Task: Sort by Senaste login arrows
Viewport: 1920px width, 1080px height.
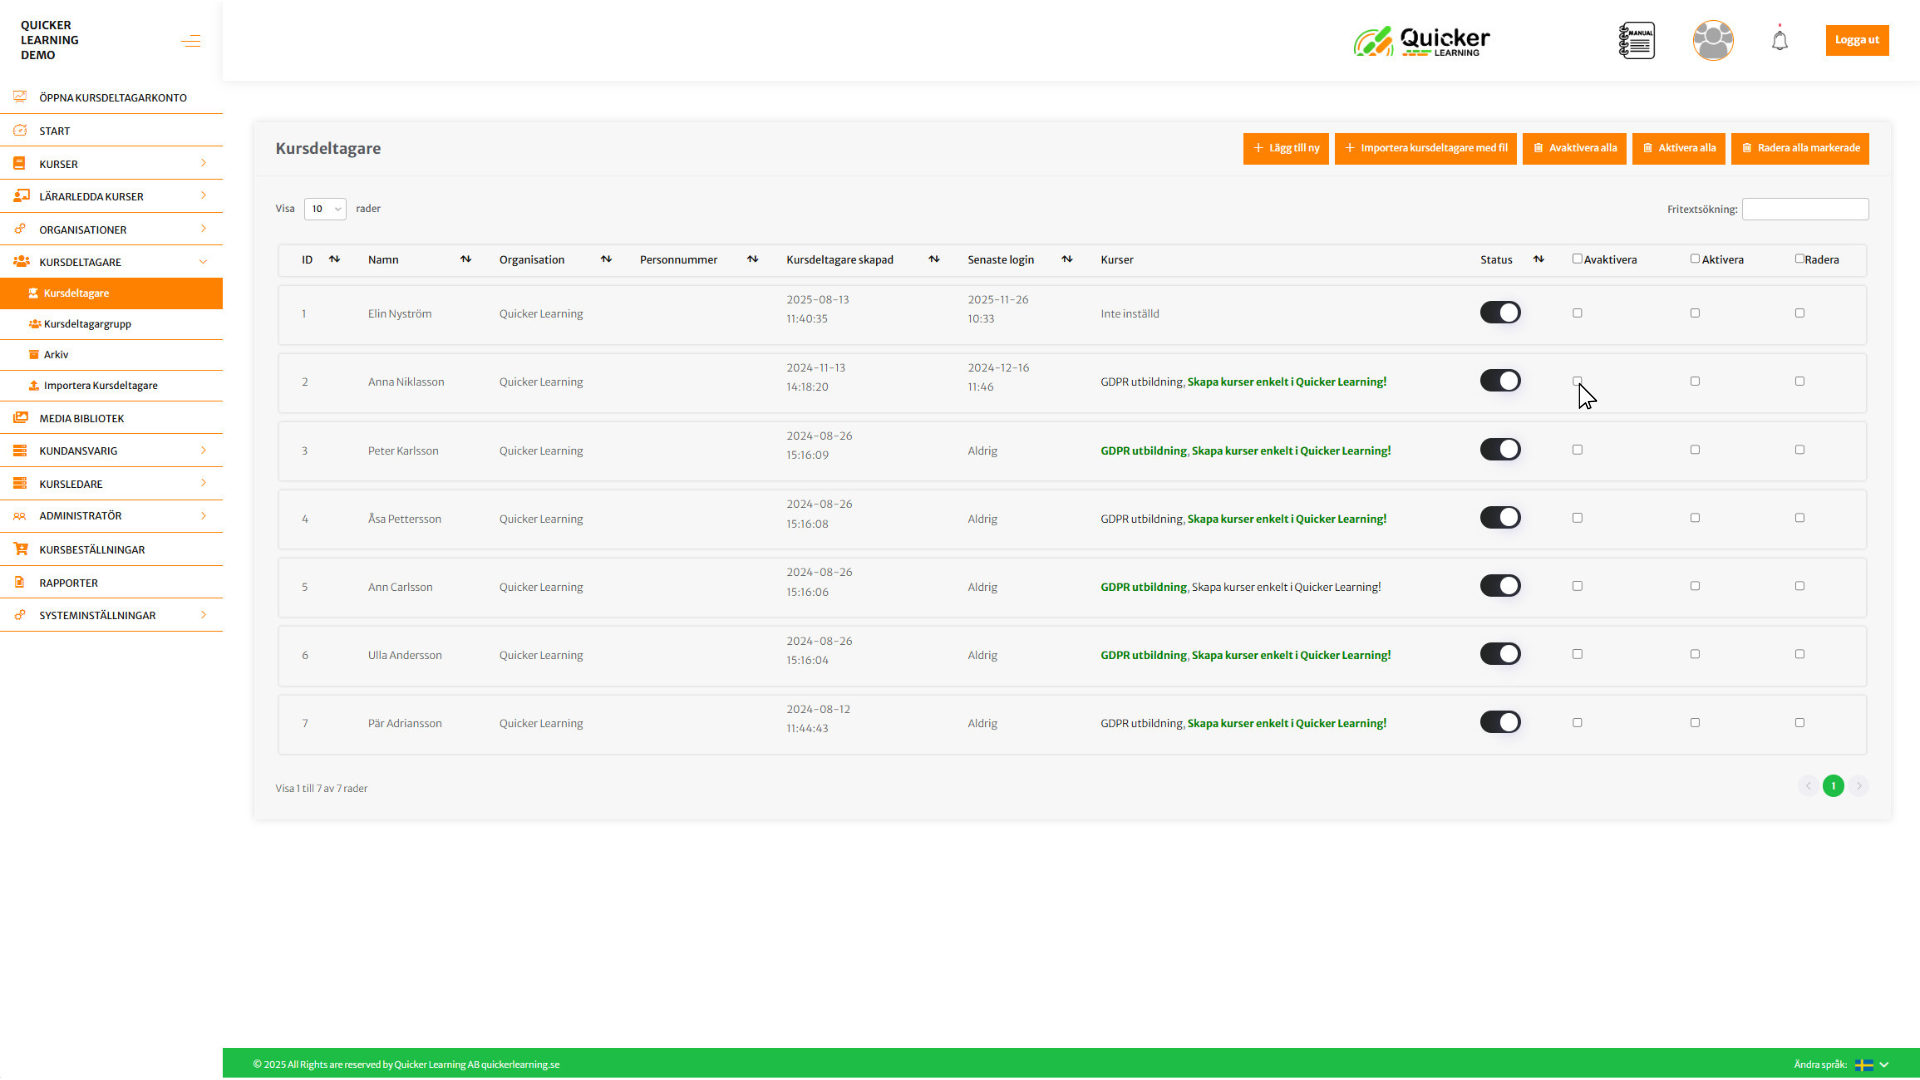Action: 1067,260
